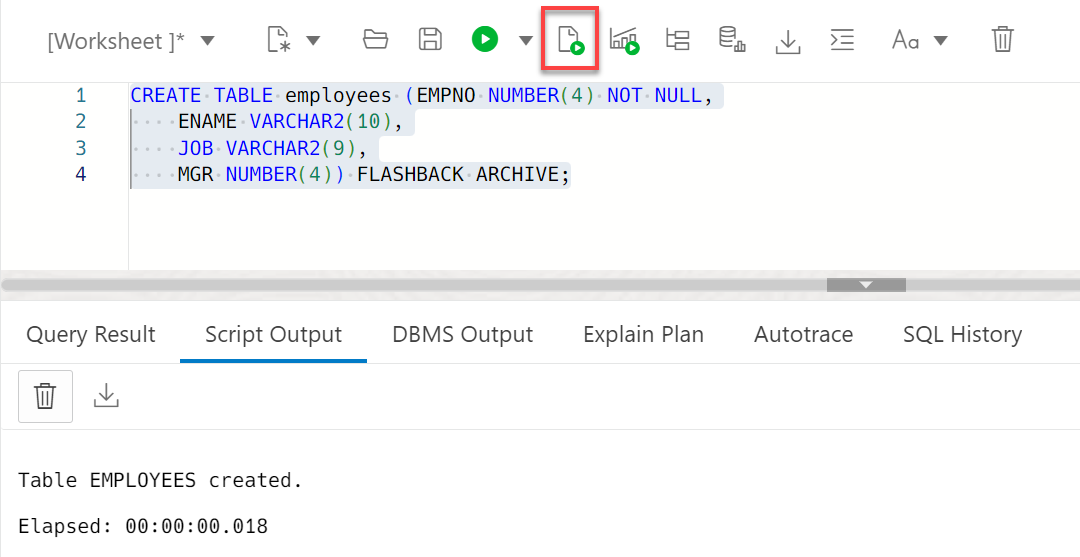The image size is (1080, 557).
Task: Download the script output results
Action: 106,396
